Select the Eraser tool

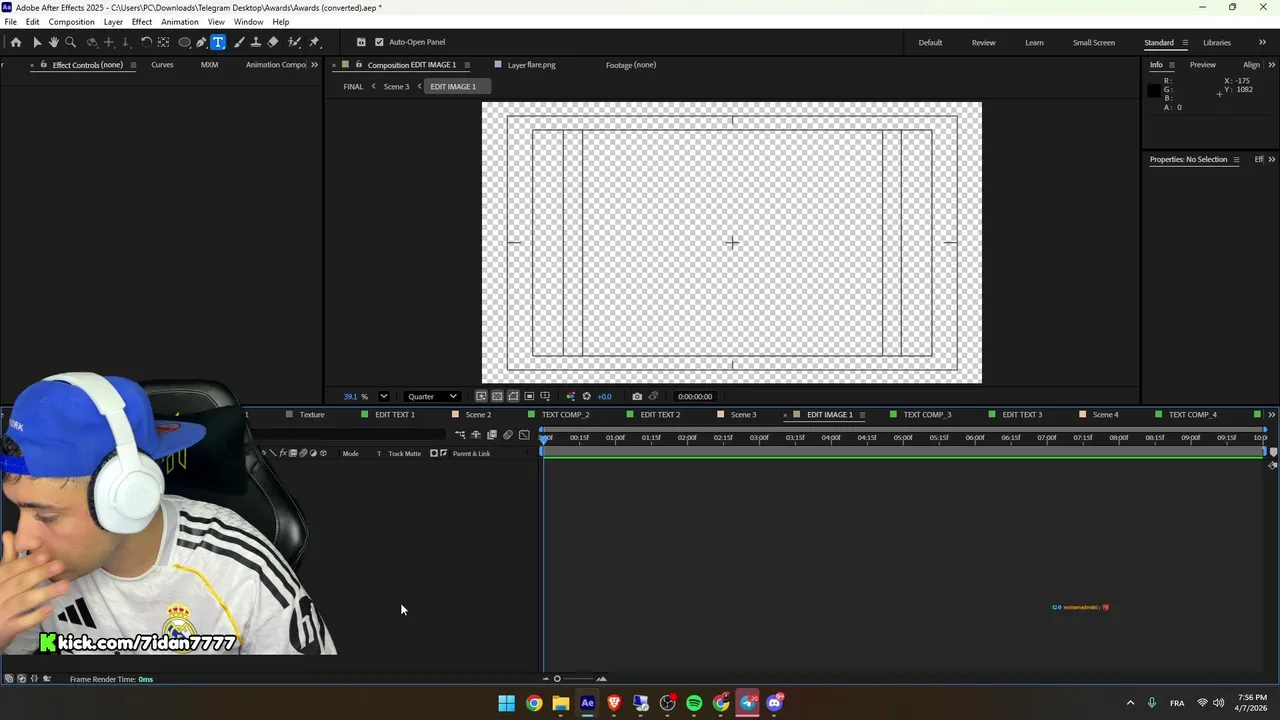coord(273,42)
